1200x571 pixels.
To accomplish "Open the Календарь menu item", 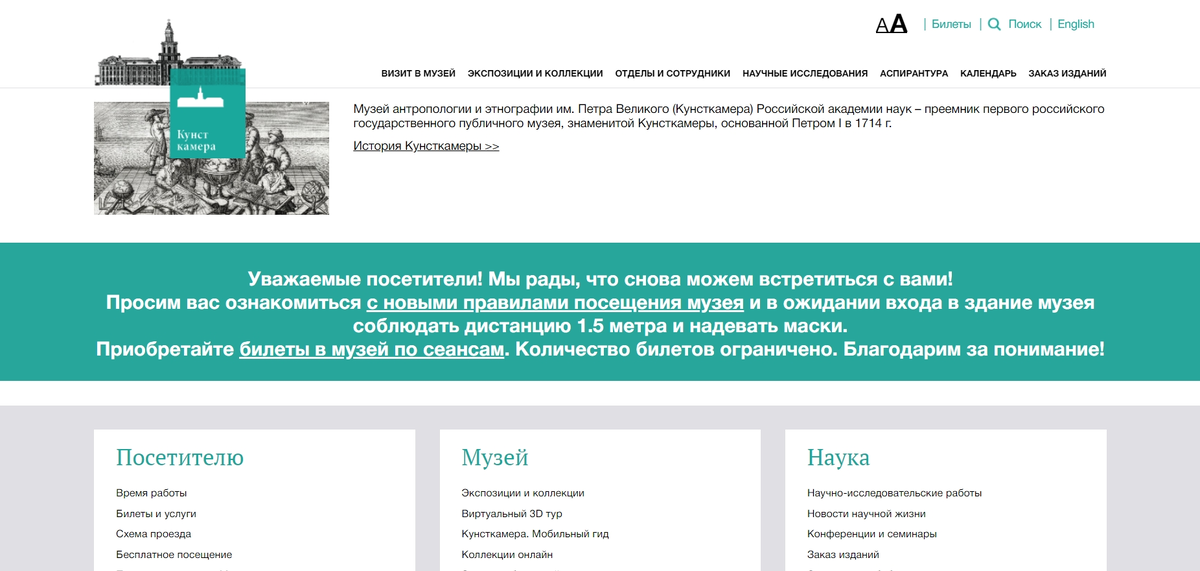I will tap(988, 73).
